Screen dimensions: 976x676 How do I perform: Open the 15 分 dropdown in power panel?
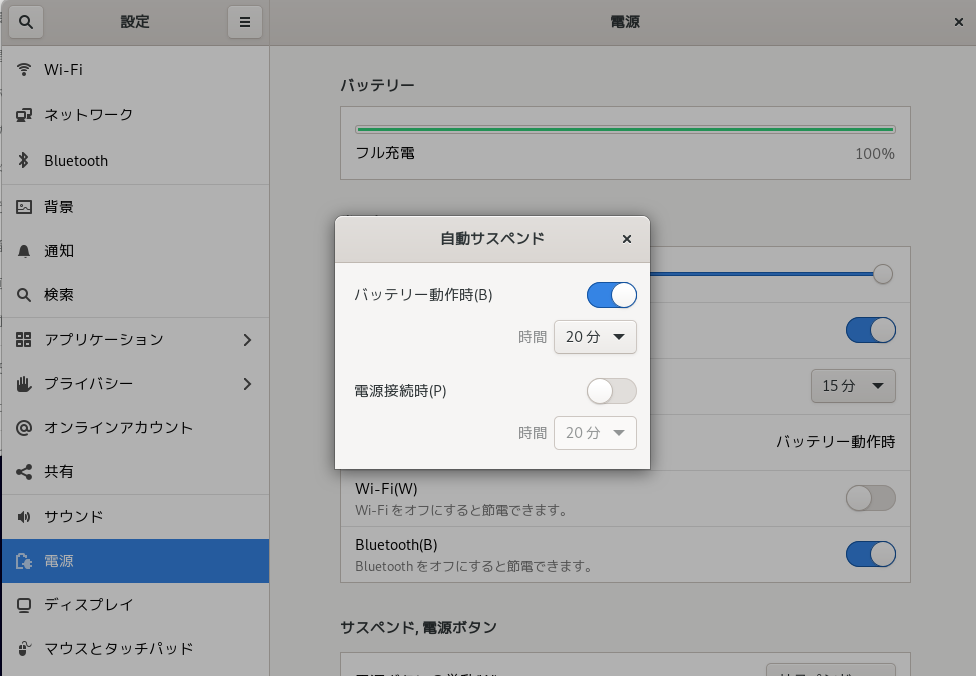[x=853, y=386]
